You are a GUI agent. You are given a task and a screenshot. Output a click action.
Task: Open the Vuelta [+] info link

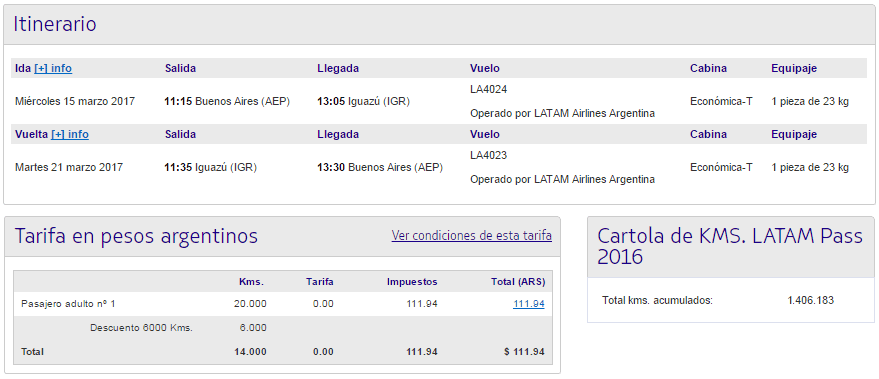[70, 135]
